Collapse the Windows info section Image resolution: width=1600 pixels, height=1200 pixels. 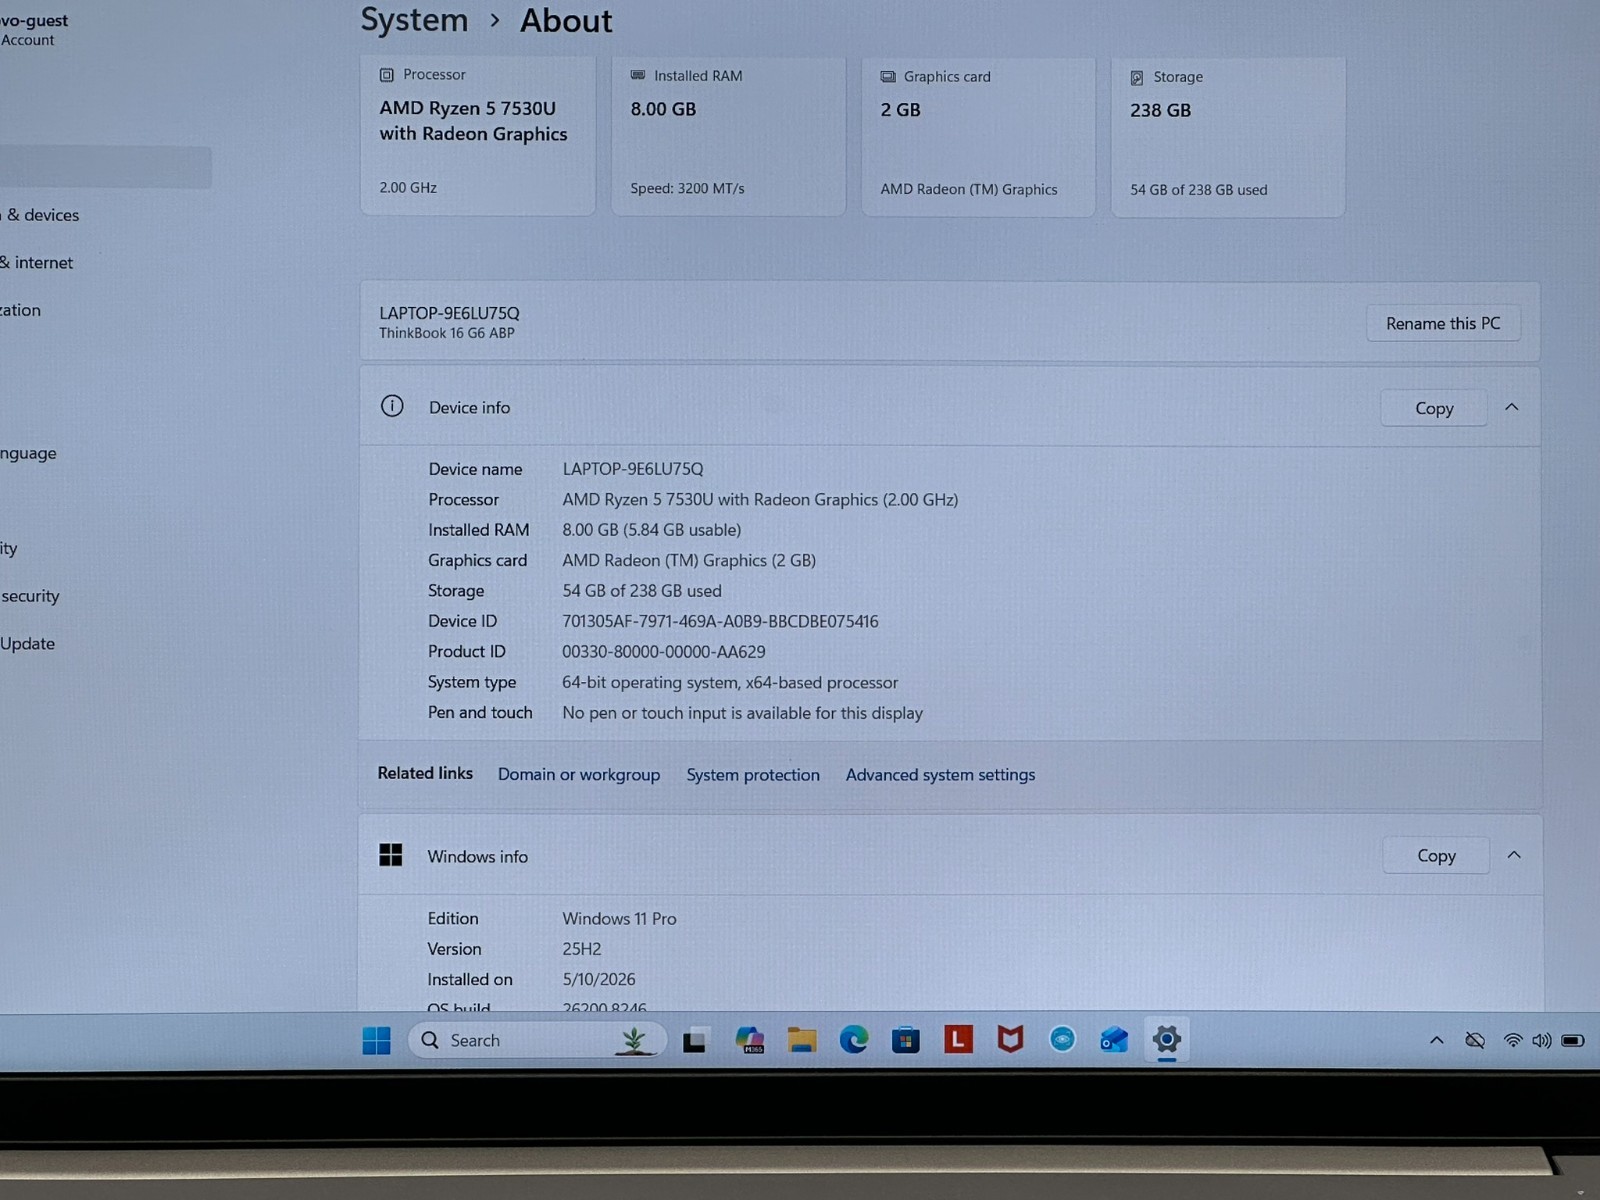(1514, 855)
